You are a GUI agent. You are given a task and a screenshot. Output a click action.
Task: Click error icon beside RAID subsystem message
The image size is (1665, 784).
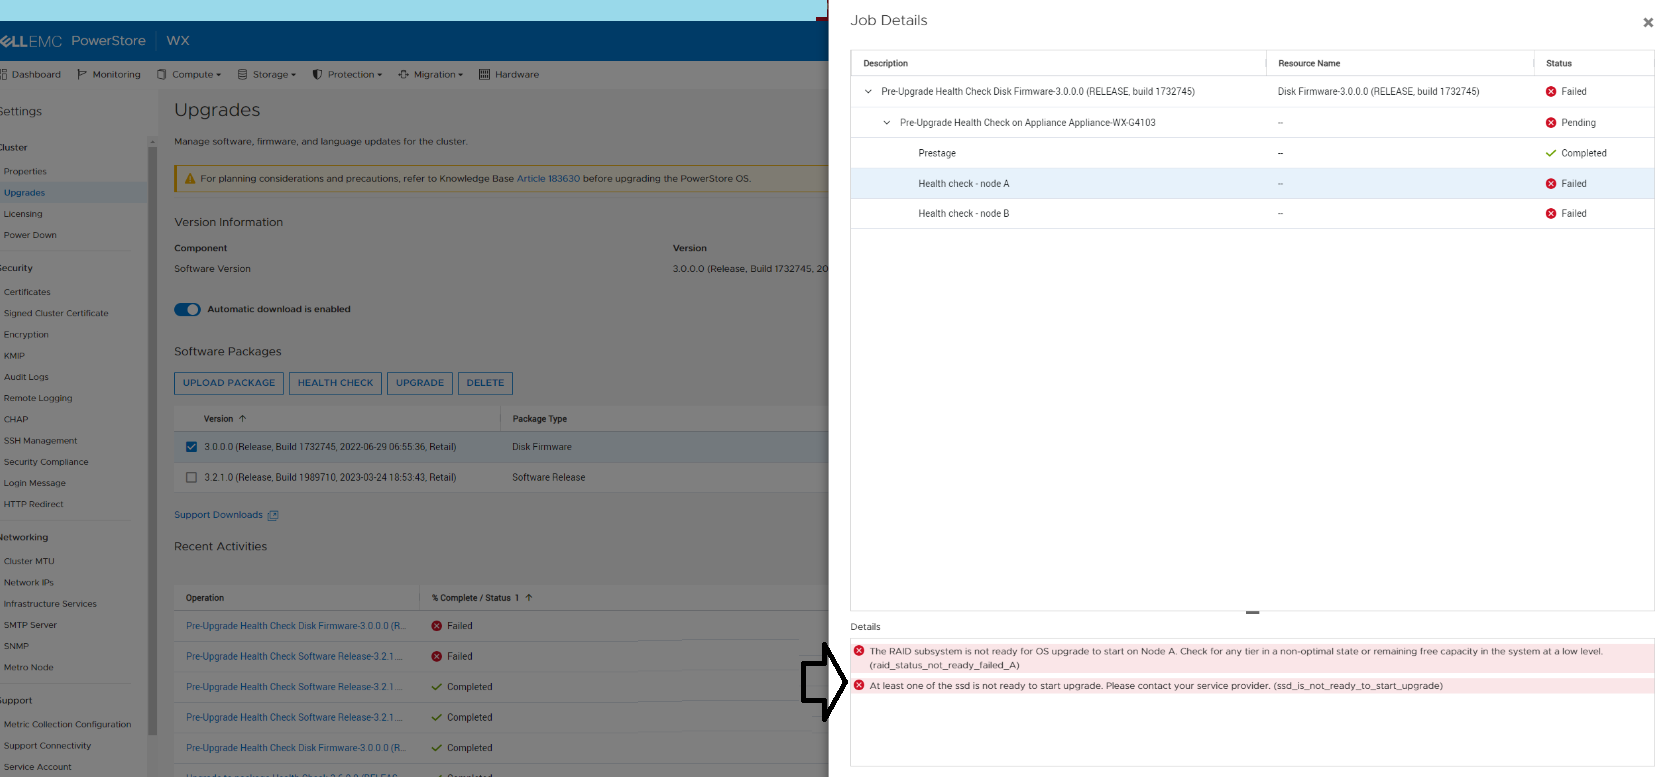[x=859, y=651]
